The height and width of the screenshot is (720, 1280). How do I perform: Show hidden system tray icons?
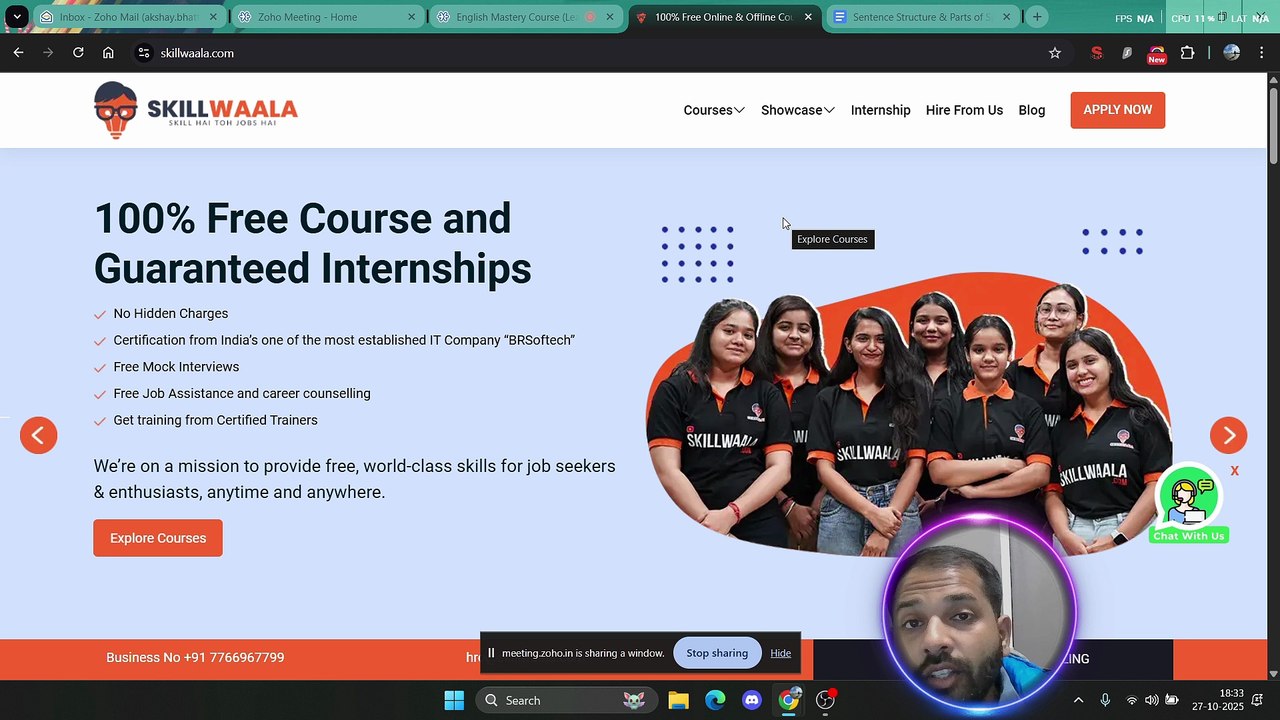click(1078, 700)
